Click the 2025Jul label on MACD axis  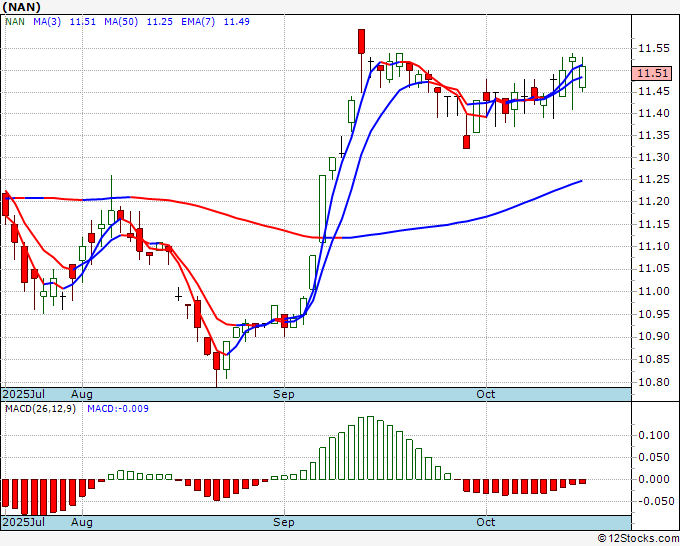(24, 522)
